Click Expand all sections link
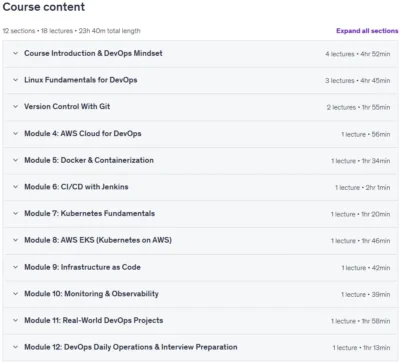 click(367, 31)
